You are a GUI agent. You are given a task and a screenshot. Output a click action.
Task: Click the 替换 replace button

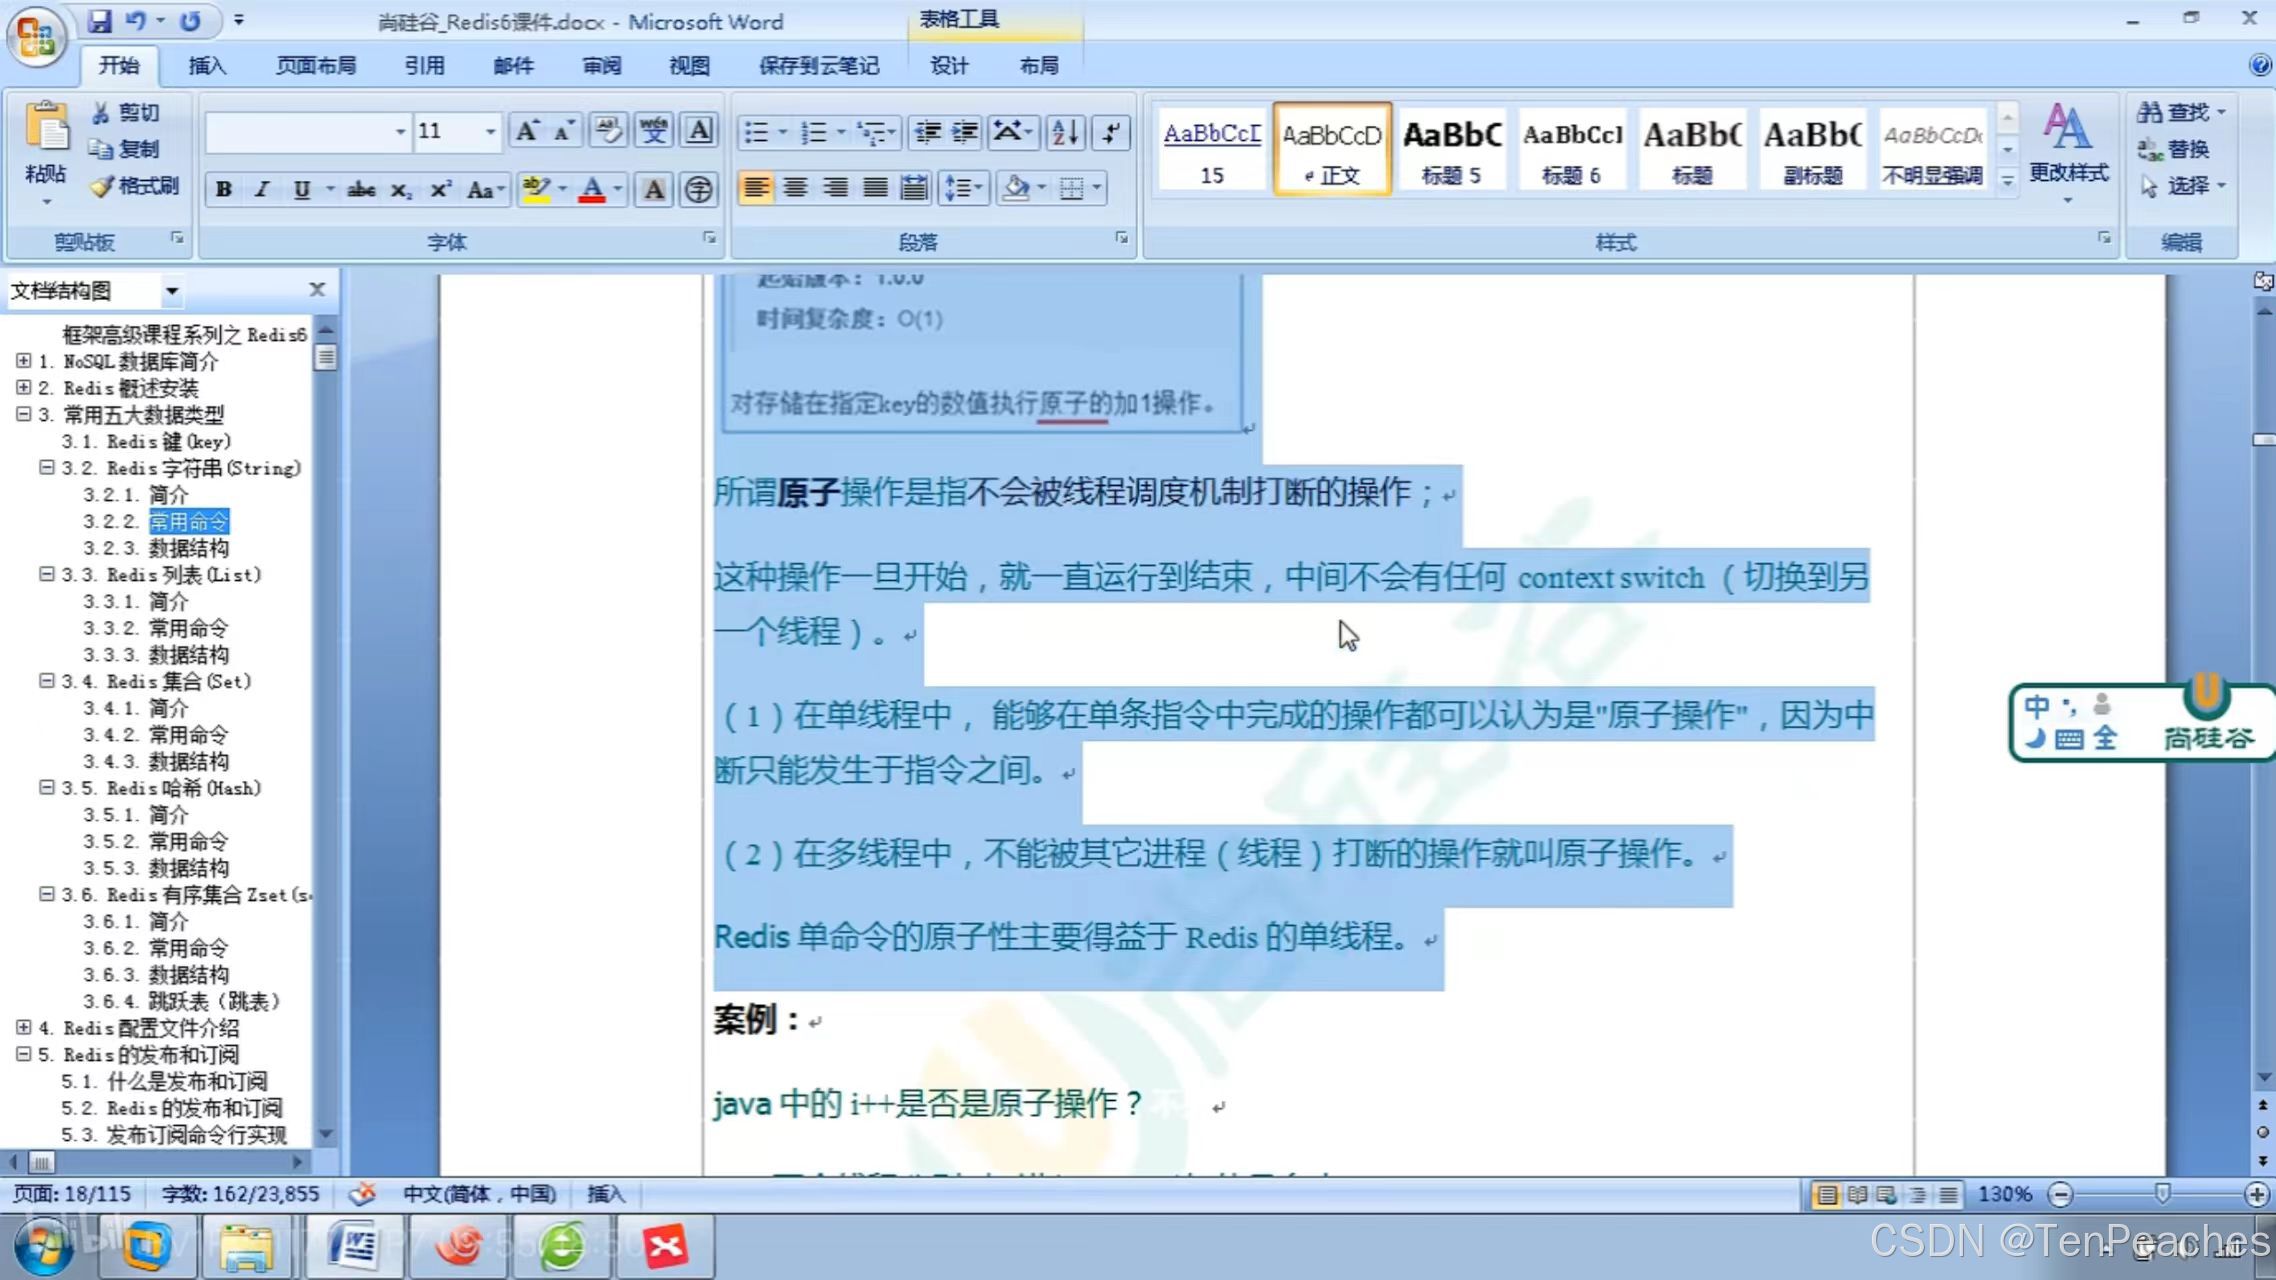(2174, 149)
